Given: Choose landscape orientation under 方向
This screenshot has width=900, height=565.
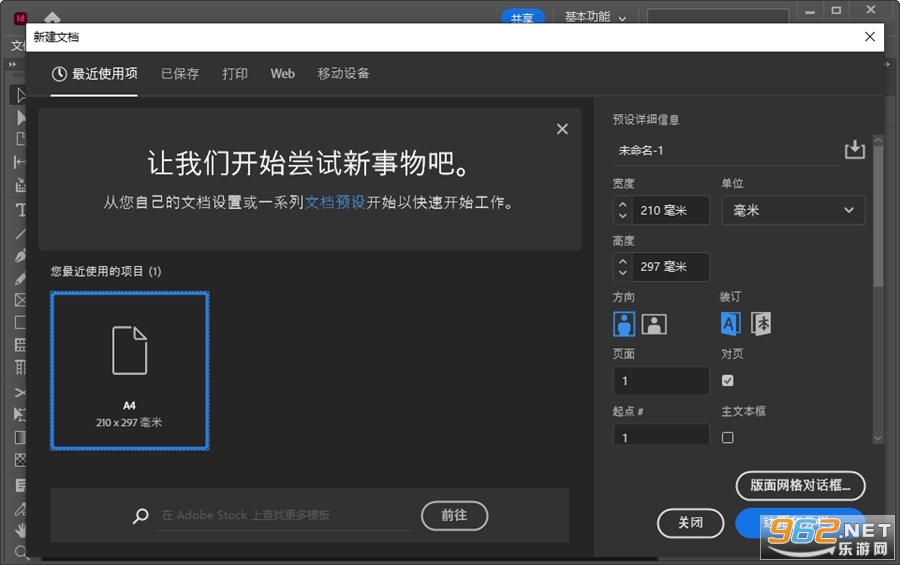Looking at the screenshot, I should [x=654, y=324].
